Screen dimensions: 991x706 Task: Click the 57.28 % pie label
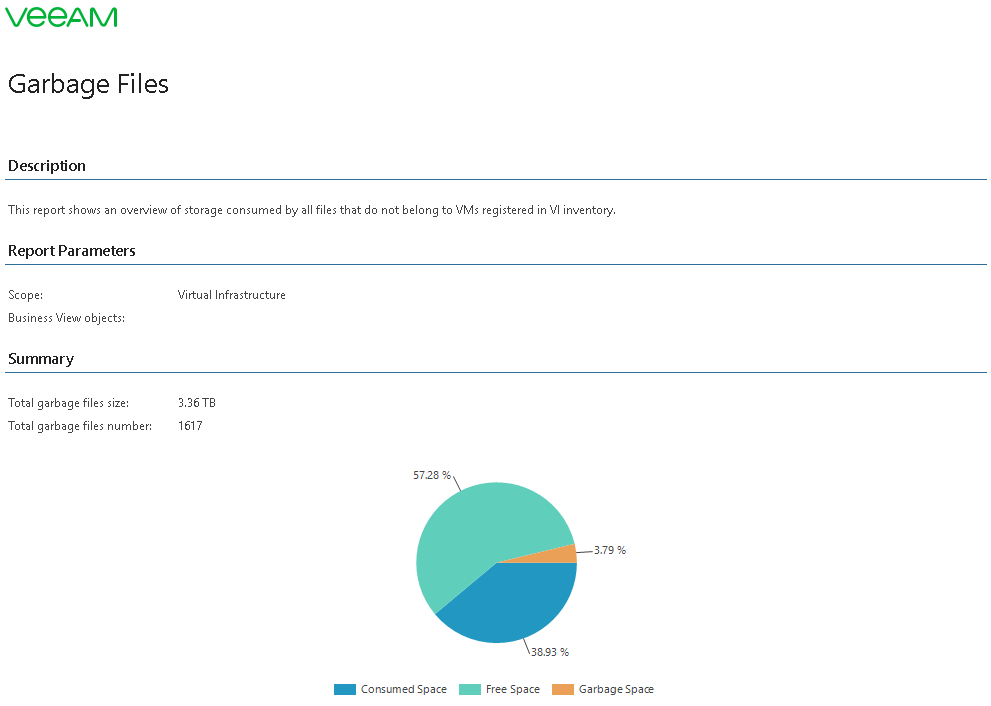[x=432, y=475]
